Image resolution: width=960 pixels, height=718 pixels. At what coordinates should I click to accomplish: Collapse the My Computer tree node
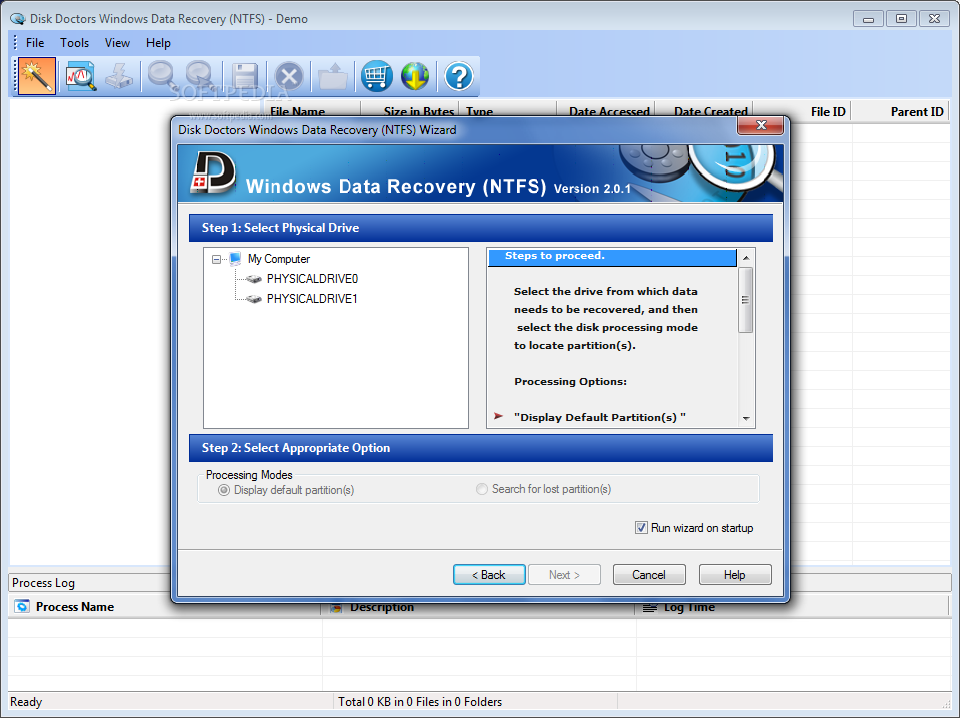[x=217, y=260]
